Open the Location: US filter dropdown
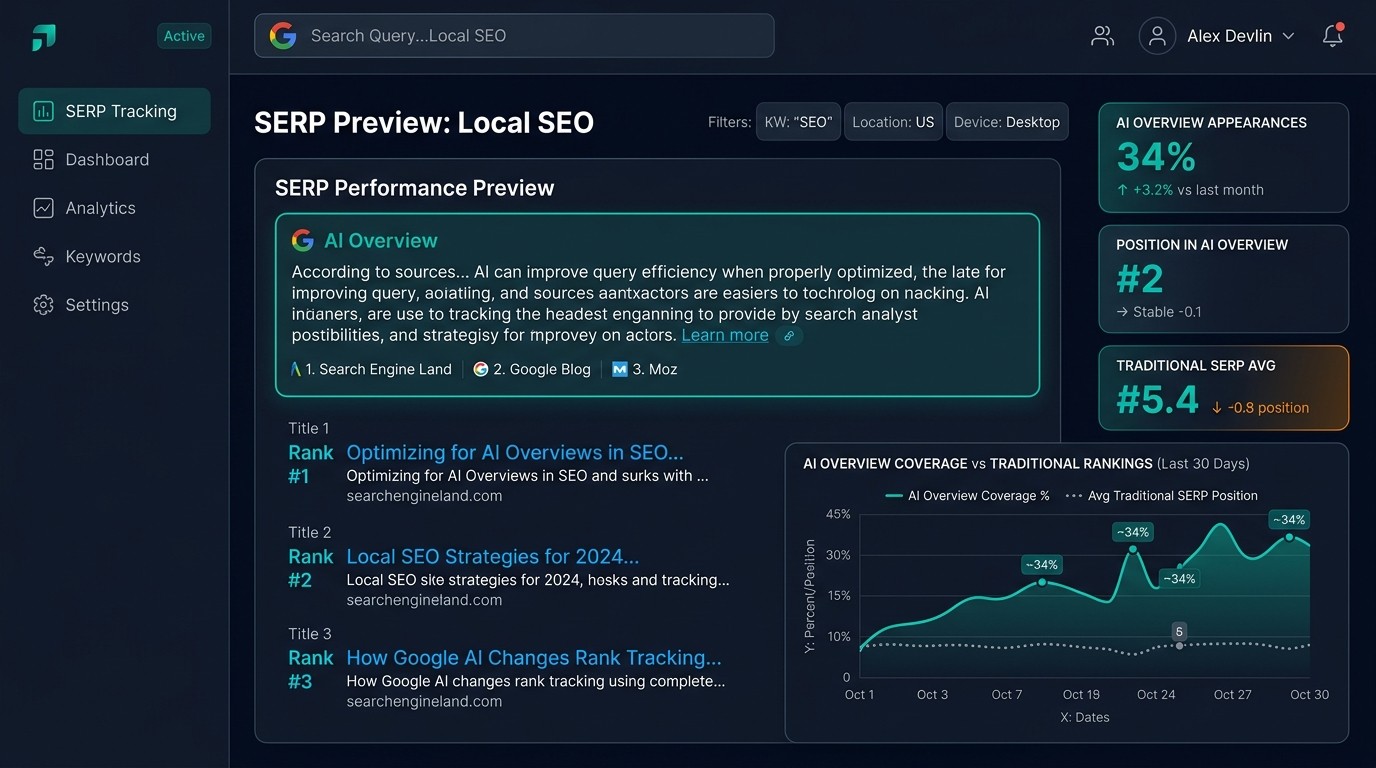 coord(893,121)
